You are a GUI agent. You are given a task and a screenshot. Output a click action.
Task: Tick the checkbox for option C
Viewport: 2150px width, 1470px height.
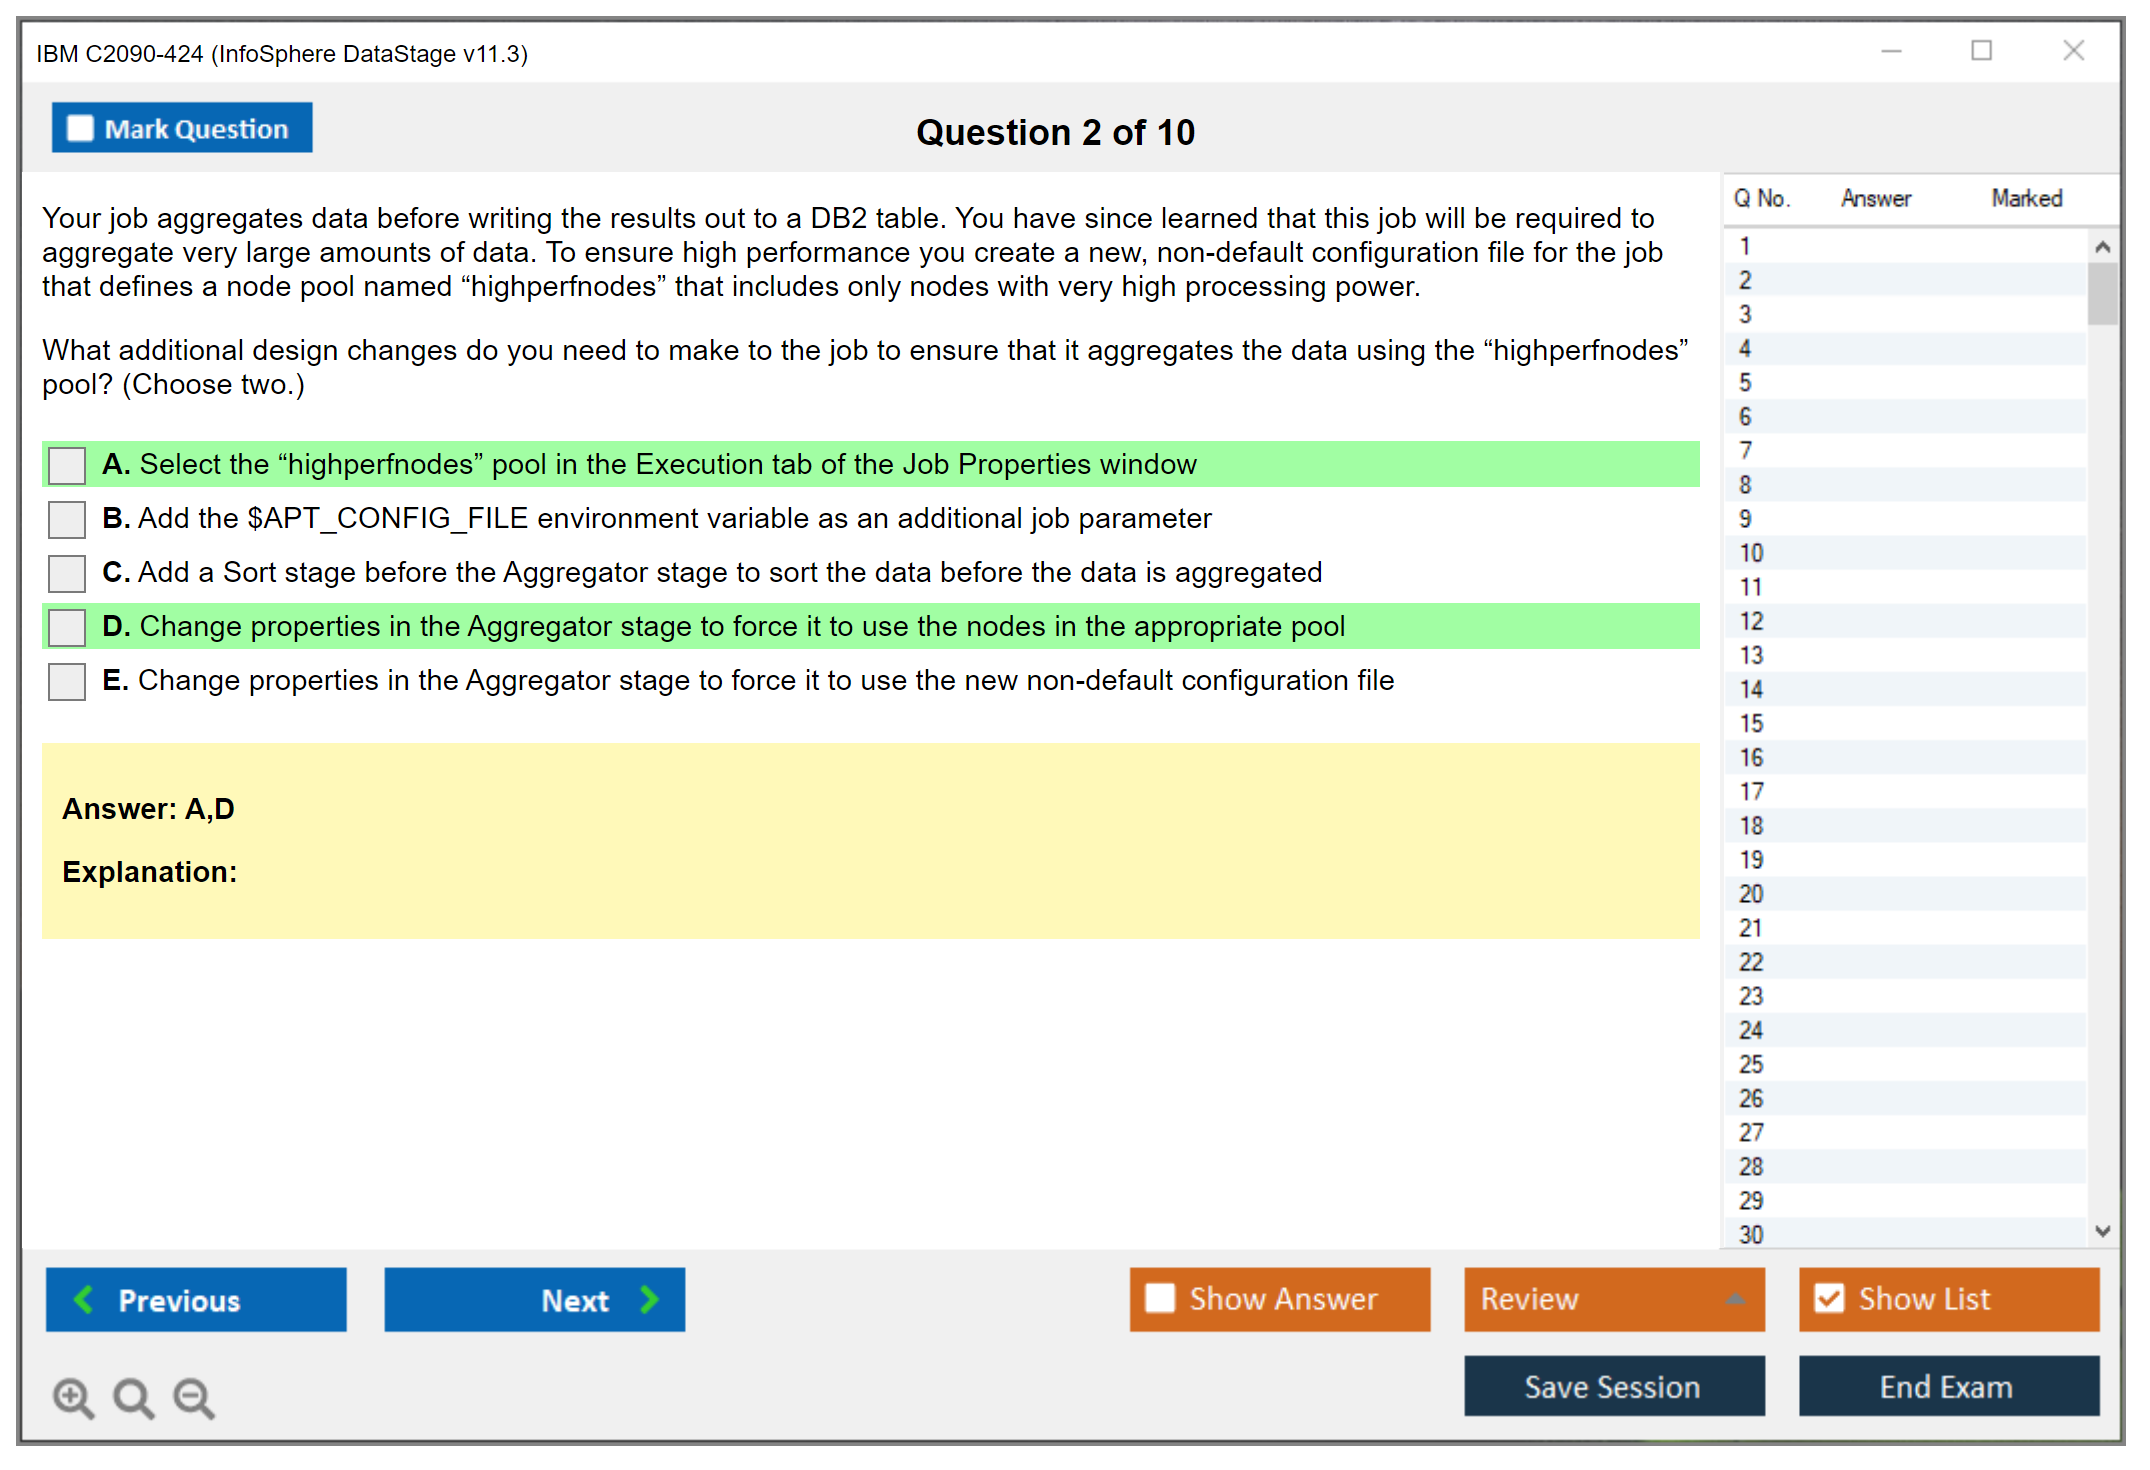67,573
